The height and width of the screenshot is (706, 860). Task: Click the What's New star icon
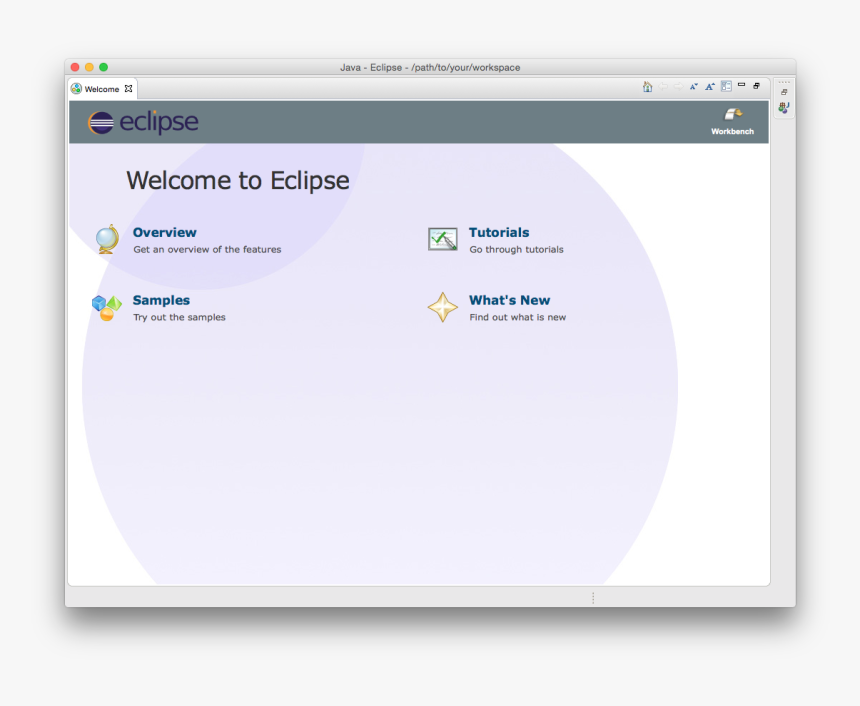tap(442, 307)
